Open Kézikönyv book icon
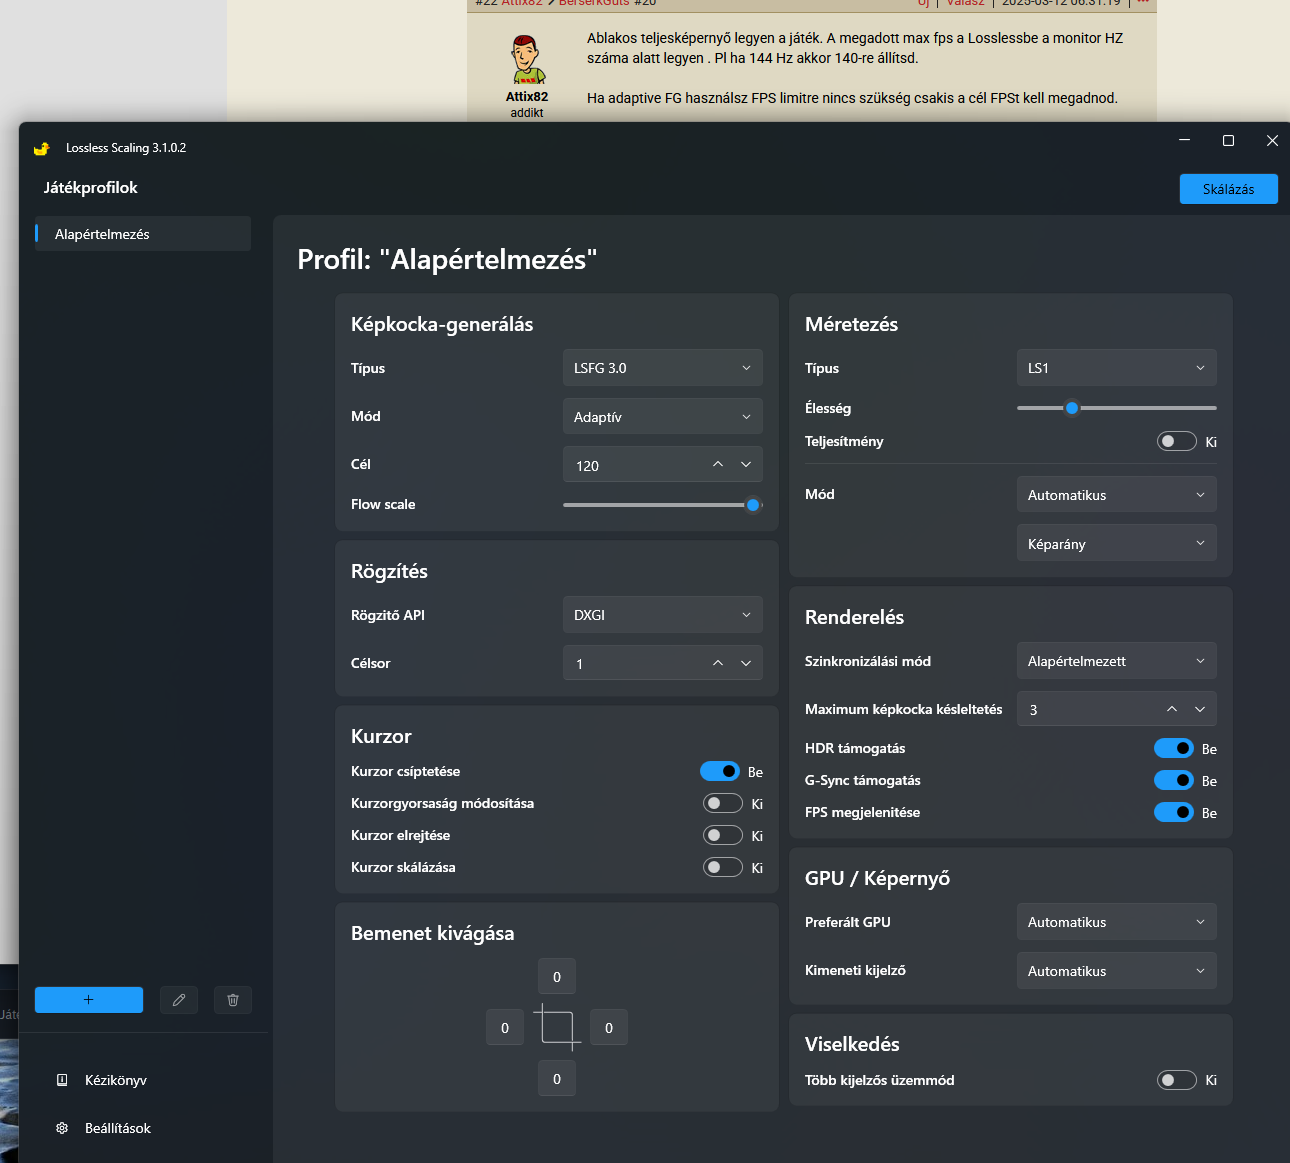 click(62, 1080)
